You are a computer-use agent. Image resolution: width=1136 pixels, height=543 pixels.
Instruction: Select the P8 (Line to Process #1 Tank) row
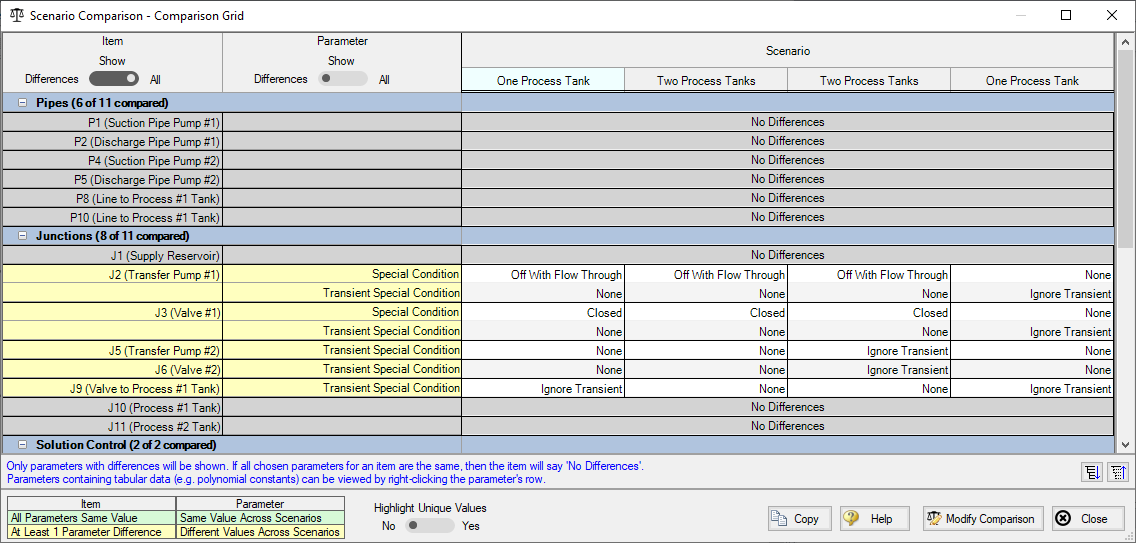[556, 198]
